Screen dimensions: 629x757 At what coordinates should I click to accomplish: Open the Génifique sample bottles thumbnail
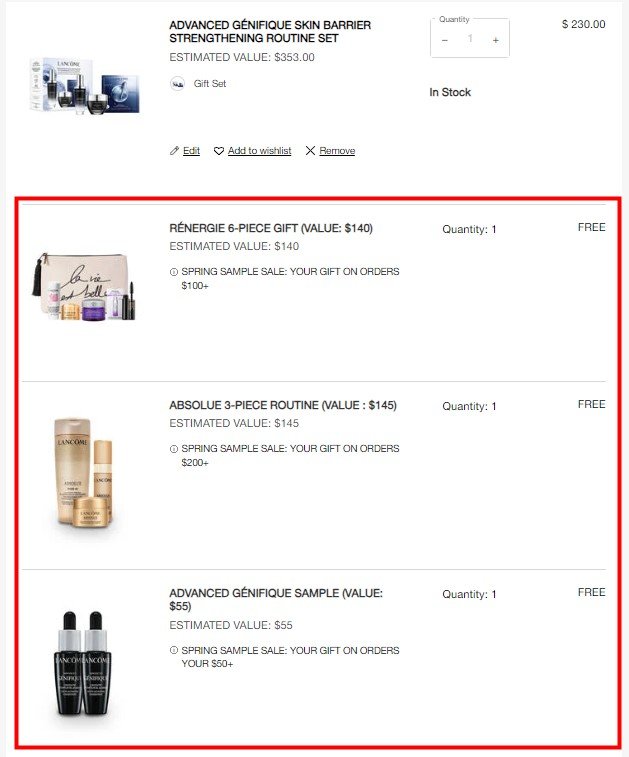[x=83, y=663]
